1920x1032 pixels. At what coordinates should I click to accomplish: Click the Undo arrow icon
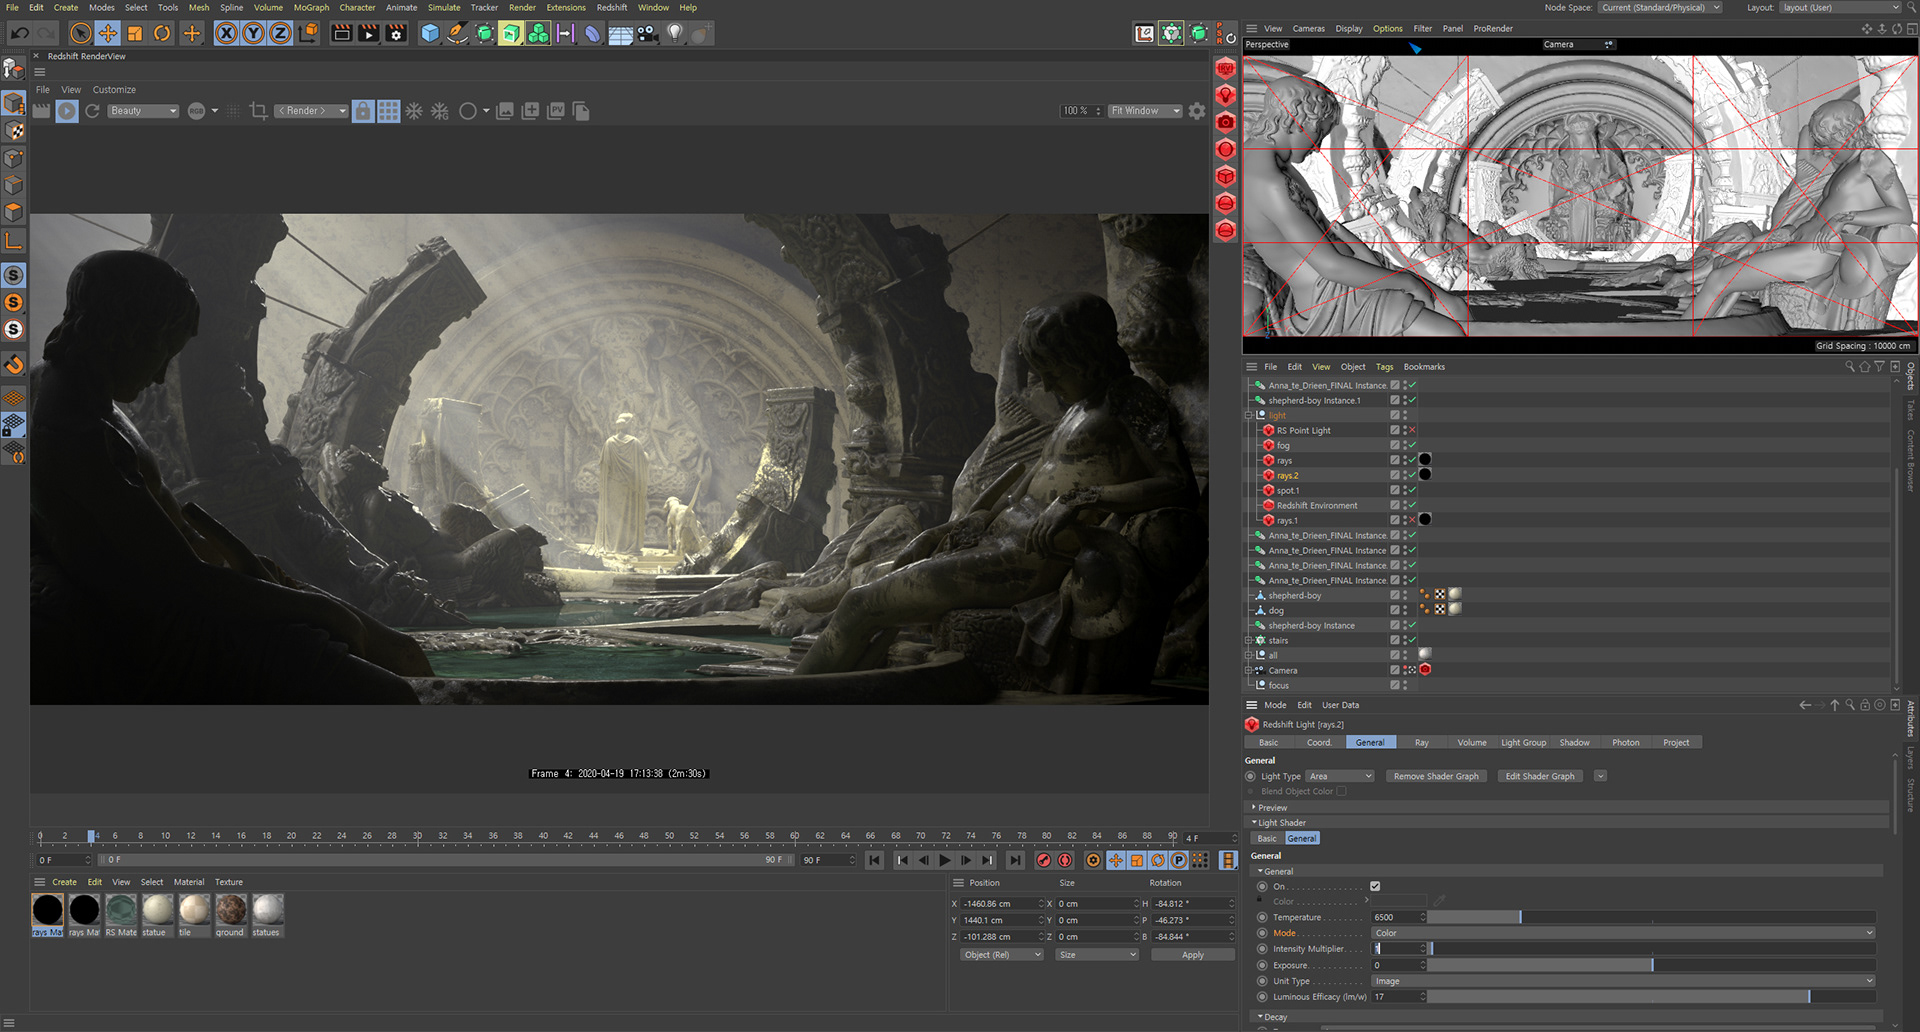[x=20, y=33]
